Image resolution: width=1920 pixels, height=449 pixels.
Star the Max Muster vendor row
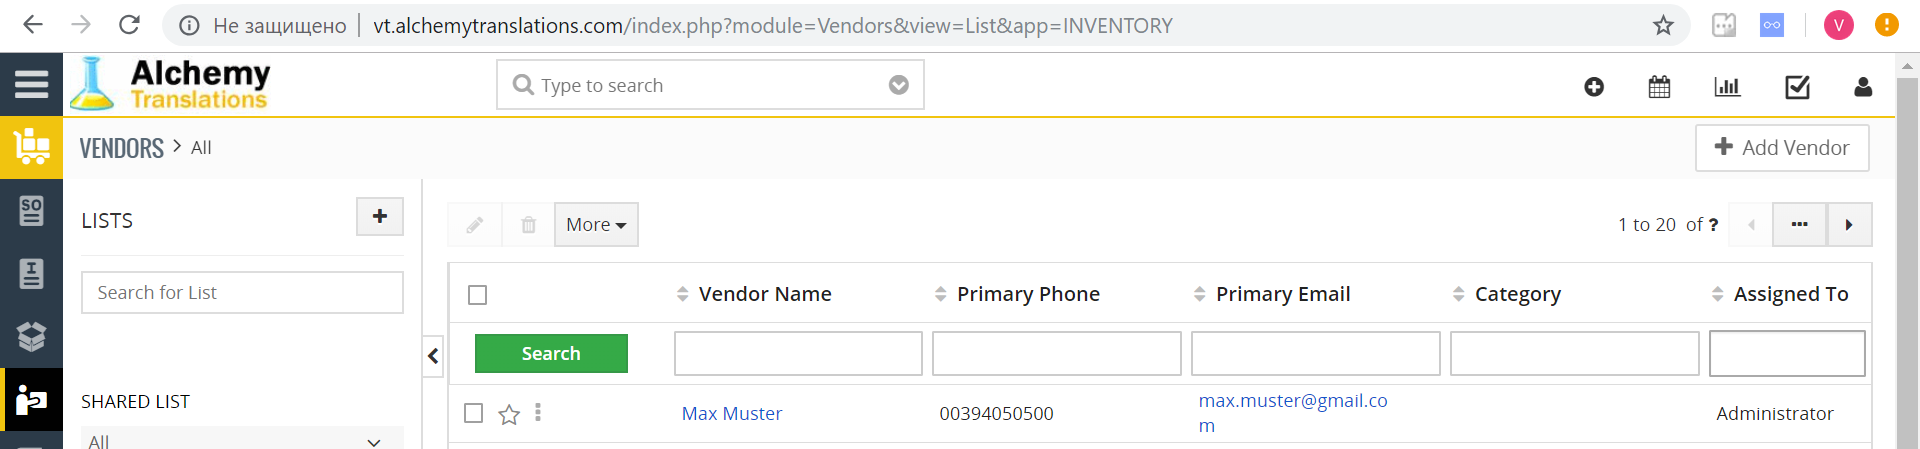click(509, 414)
